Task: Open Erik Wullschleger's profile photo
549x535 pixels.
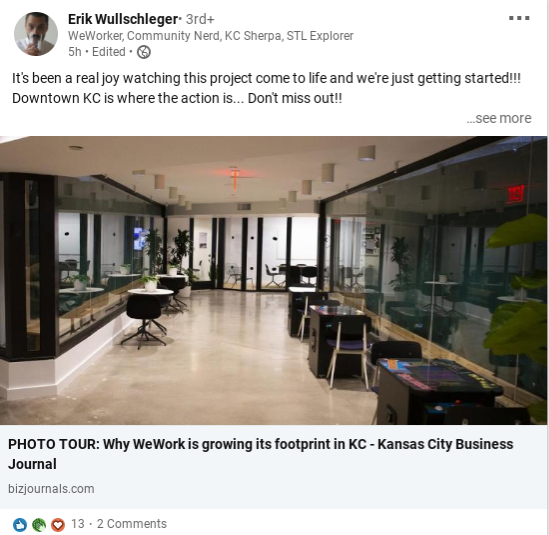Action: click(36, 34)
